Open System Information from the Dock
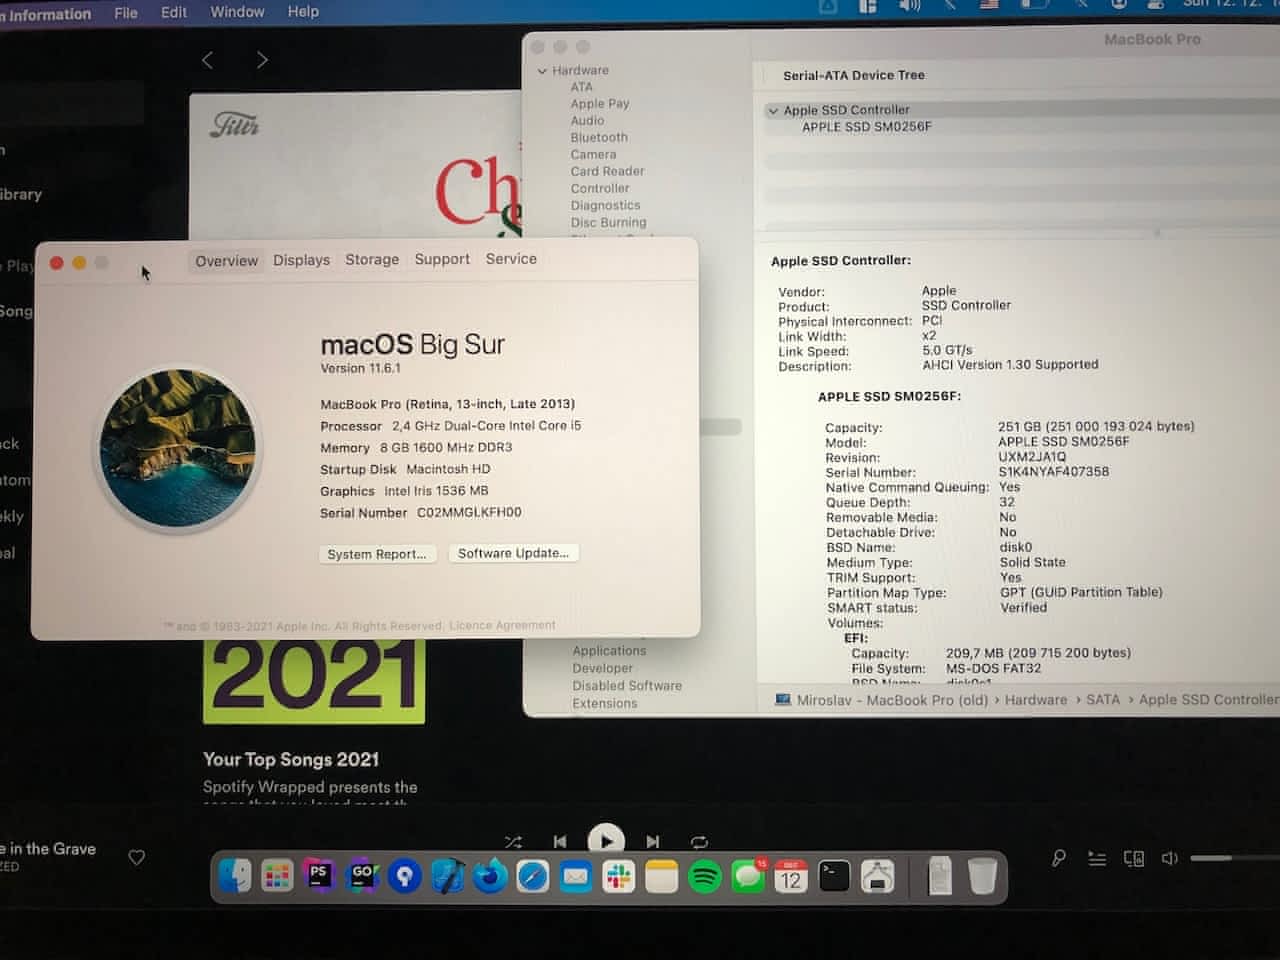Screen dimensions: 1280x960 (x=878, y=877)
